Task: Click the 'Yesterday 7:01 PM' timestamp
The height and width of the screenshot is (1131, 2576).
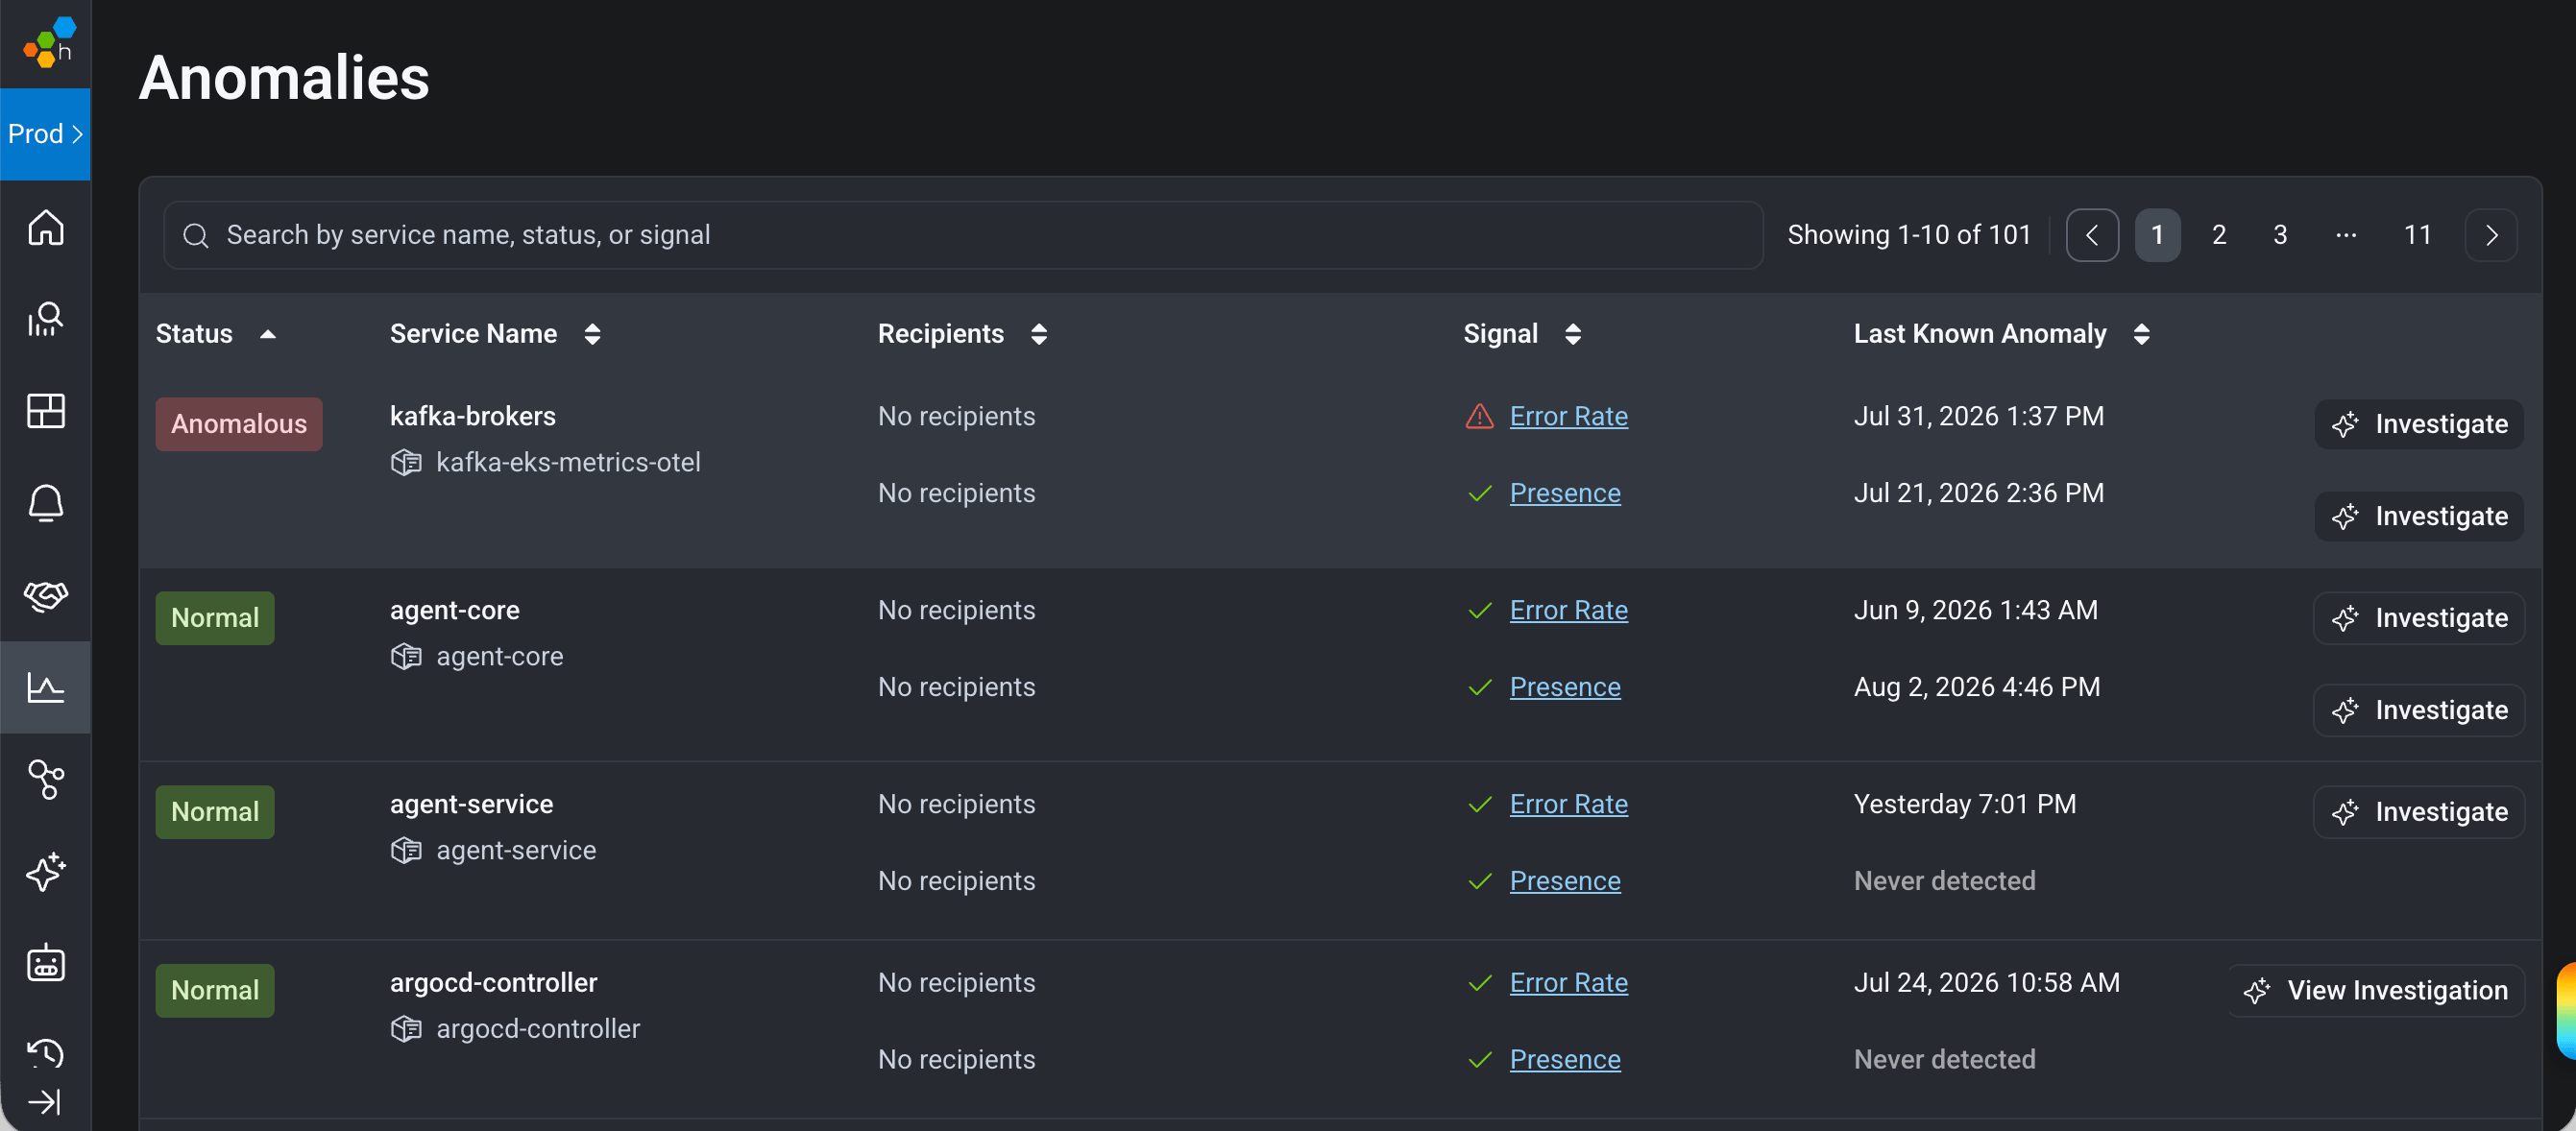Action: click(x=1965, y=804)
